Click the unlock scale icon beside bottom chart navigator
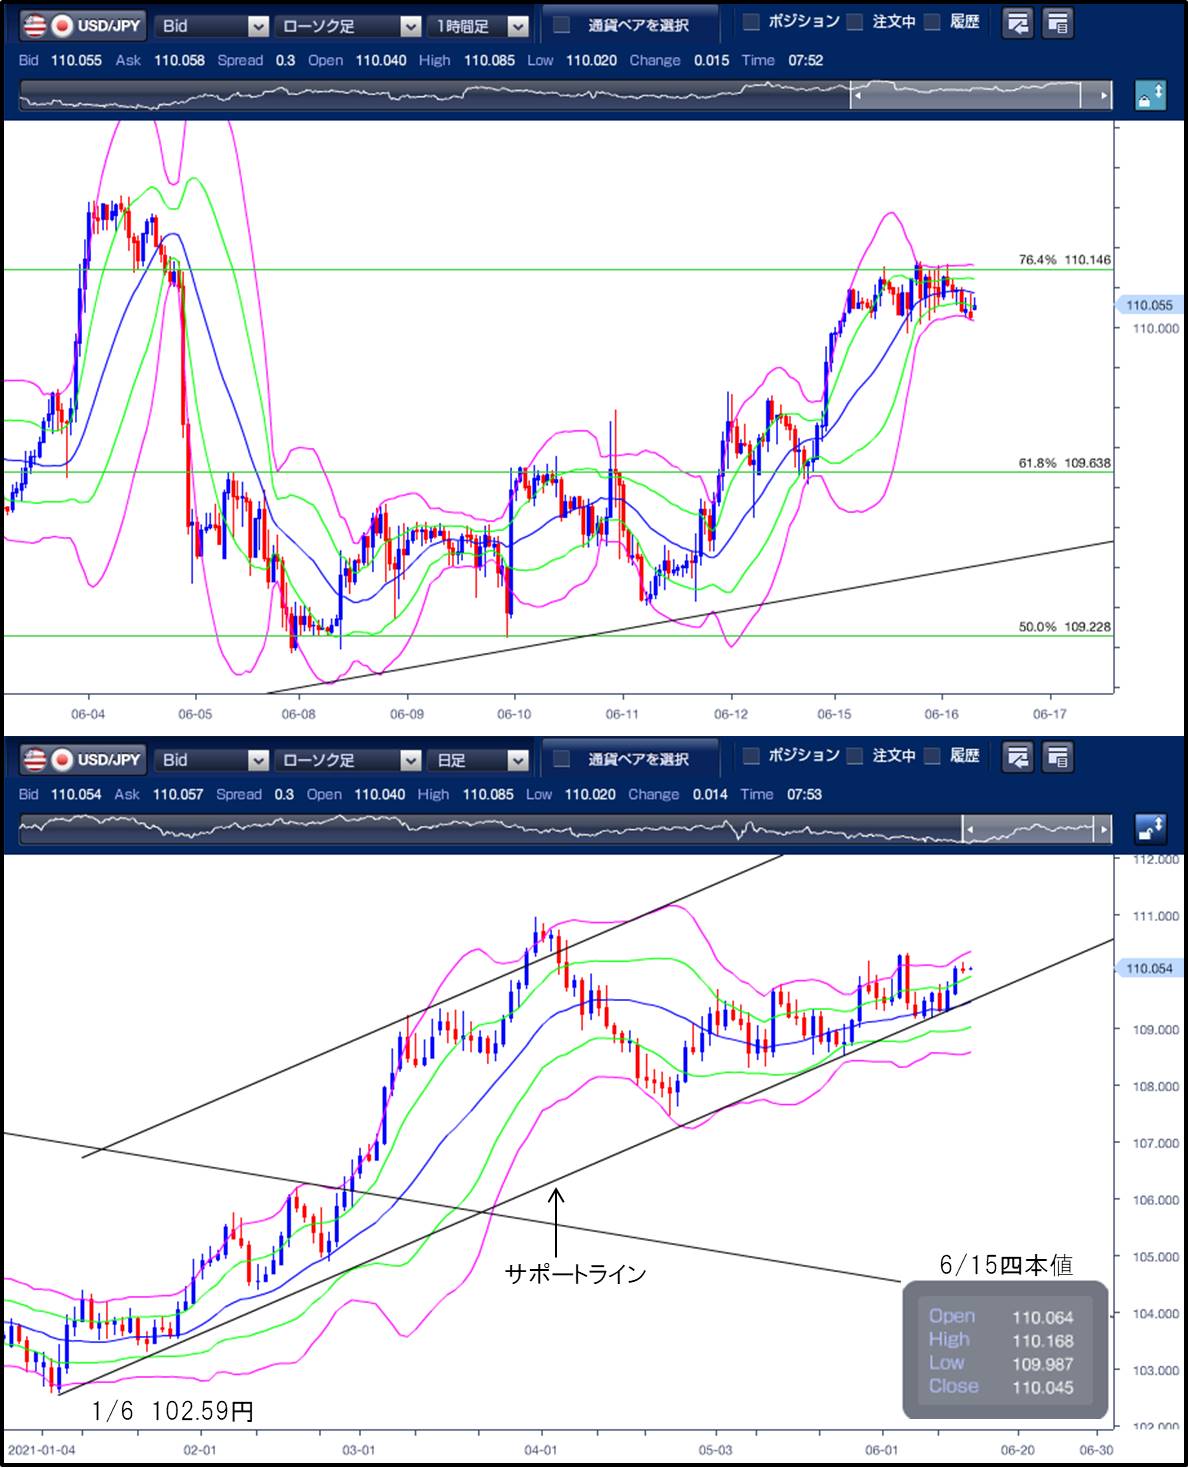Screen dimensions: 1188x1468 [x=1150, y=829]
